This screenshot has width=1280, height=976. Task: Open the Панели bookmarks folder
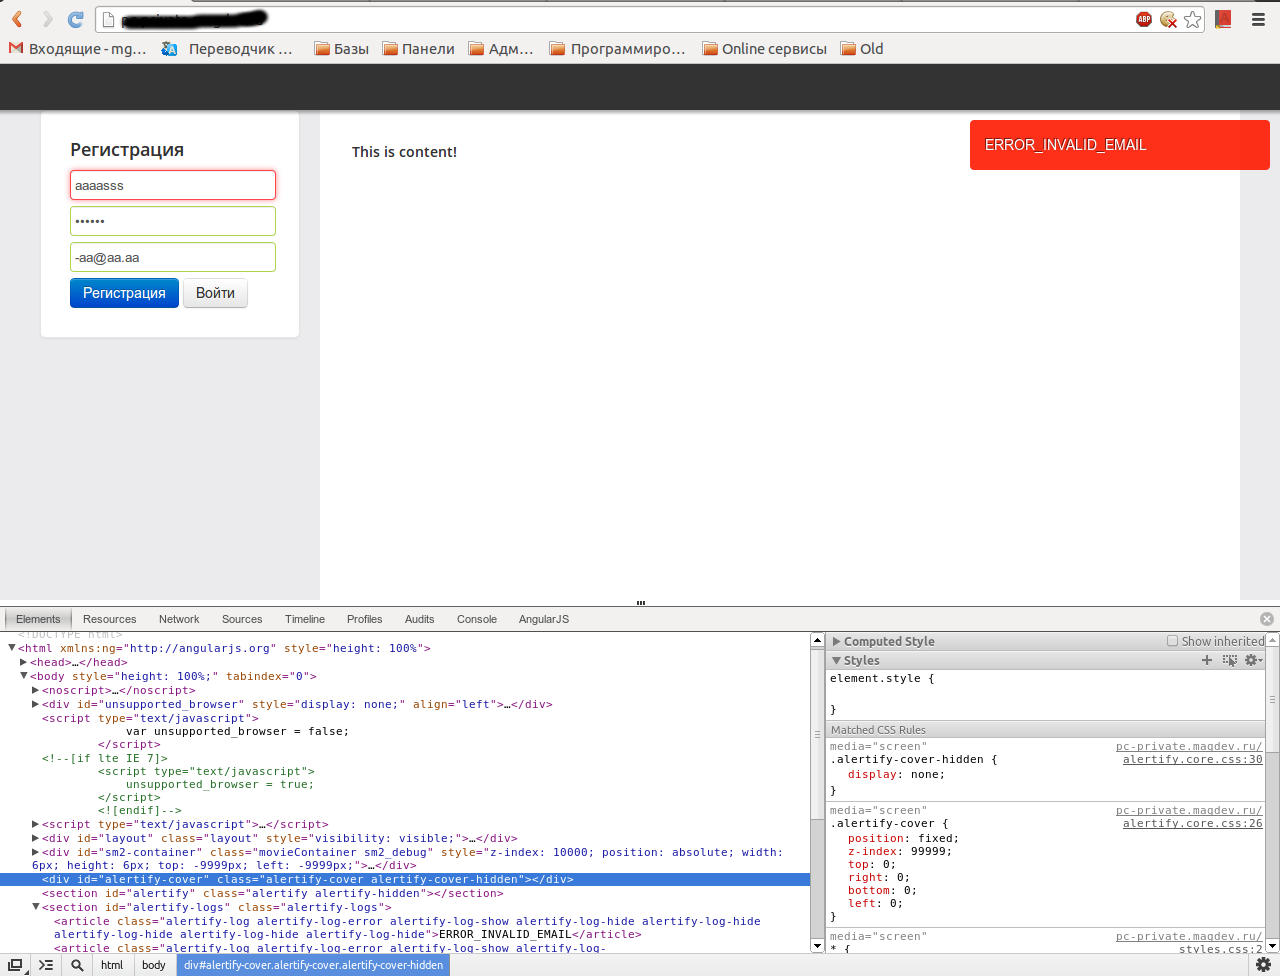[418, 48]
